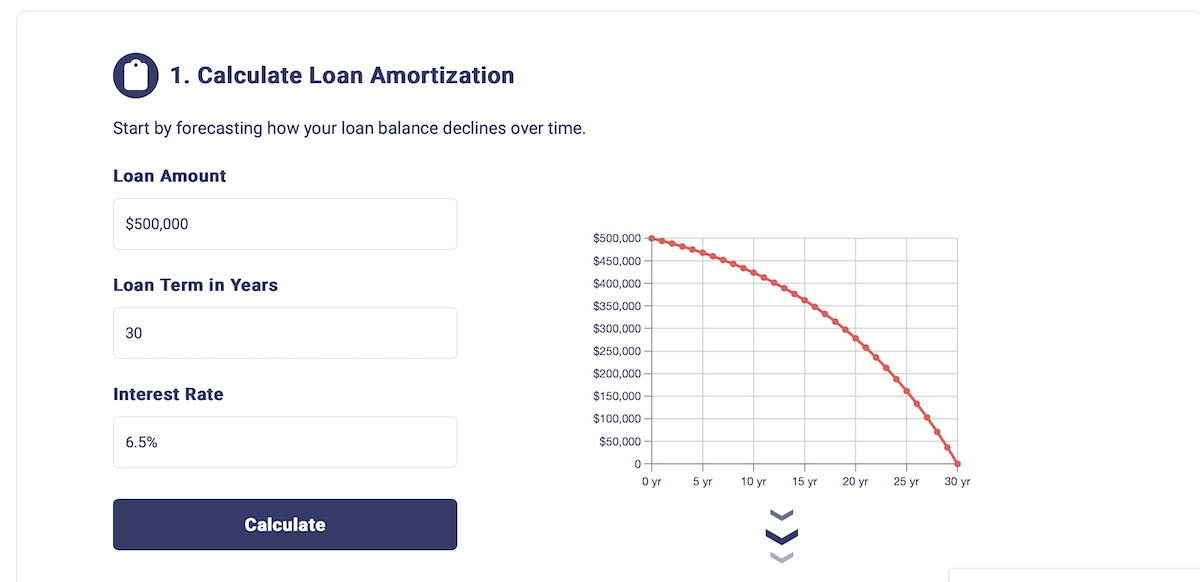Click the chart point at 20 yr
Screen dimensions: 1200x582
pos(856,337)
